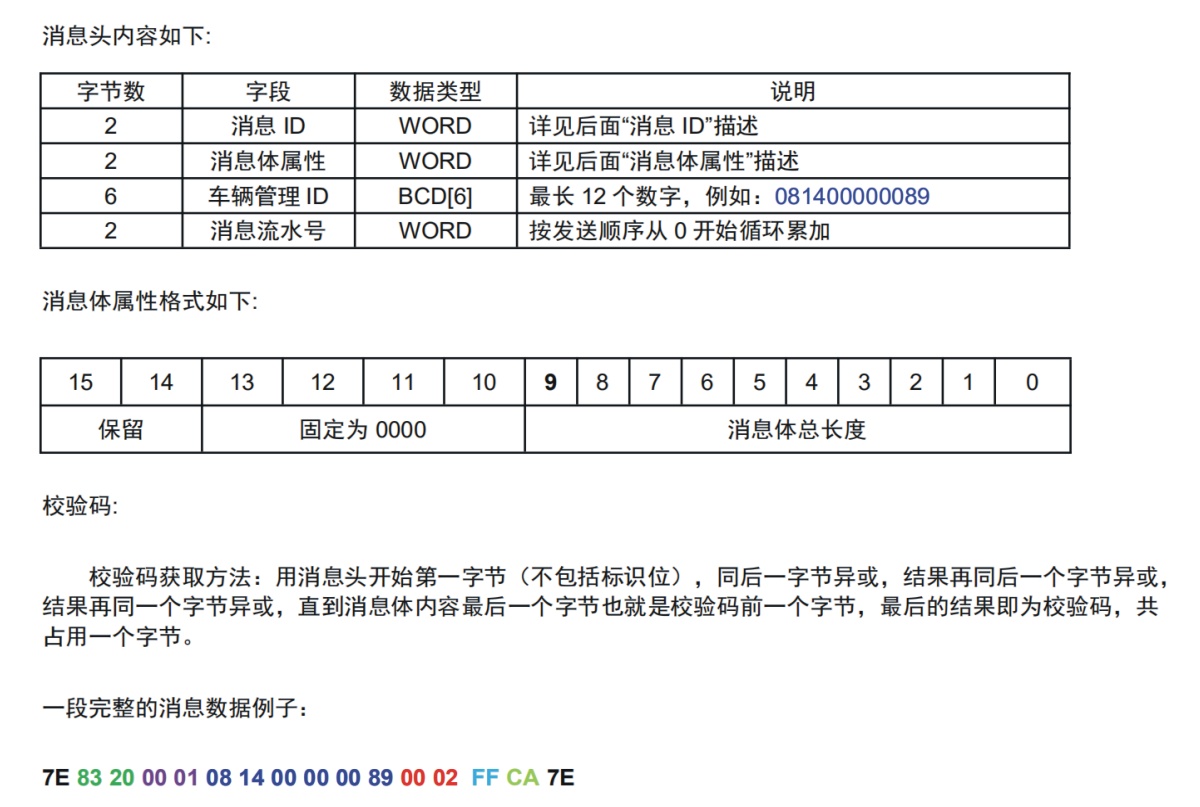This screenshot has height=807, width=1200.
Task: Click the opening "7E" byte before 83
Action: tap(56, 778)
